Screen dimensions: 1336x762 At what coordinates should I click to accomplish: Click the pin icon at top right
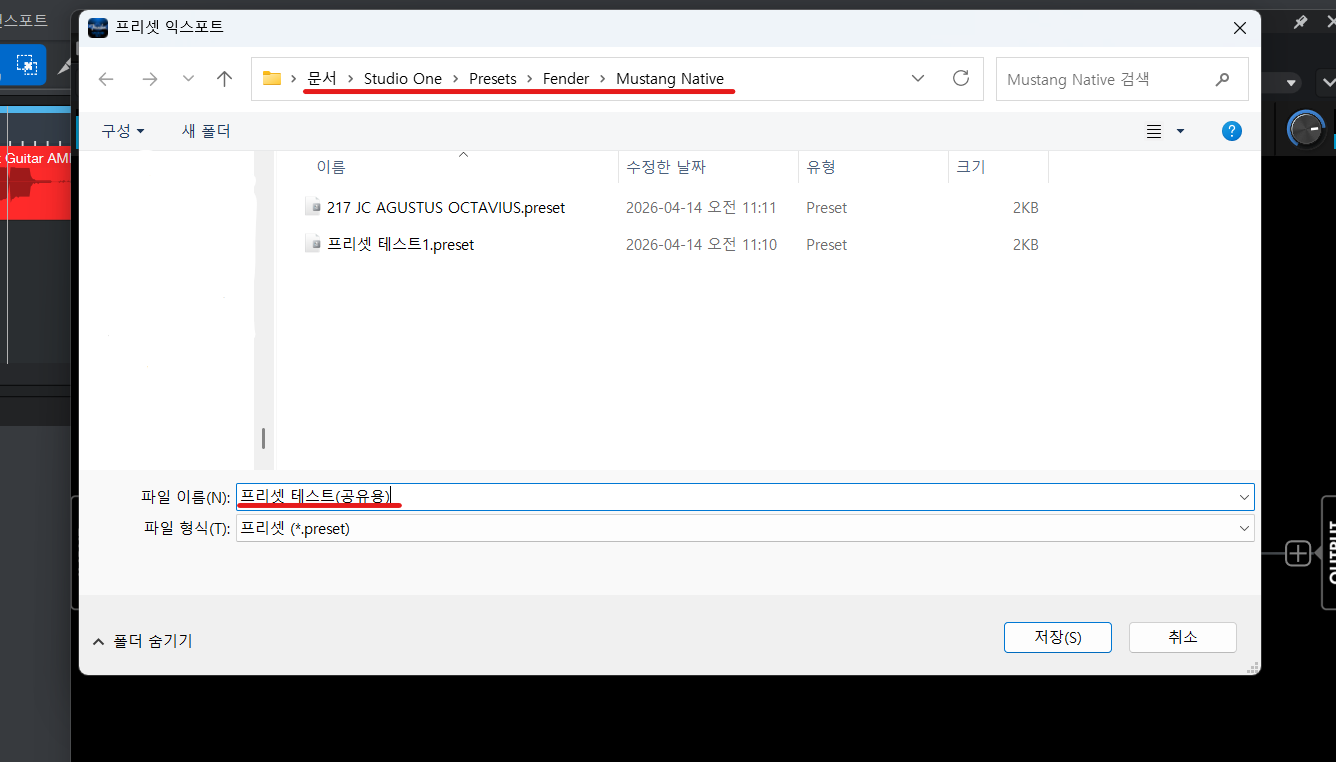coord(1300,22)
